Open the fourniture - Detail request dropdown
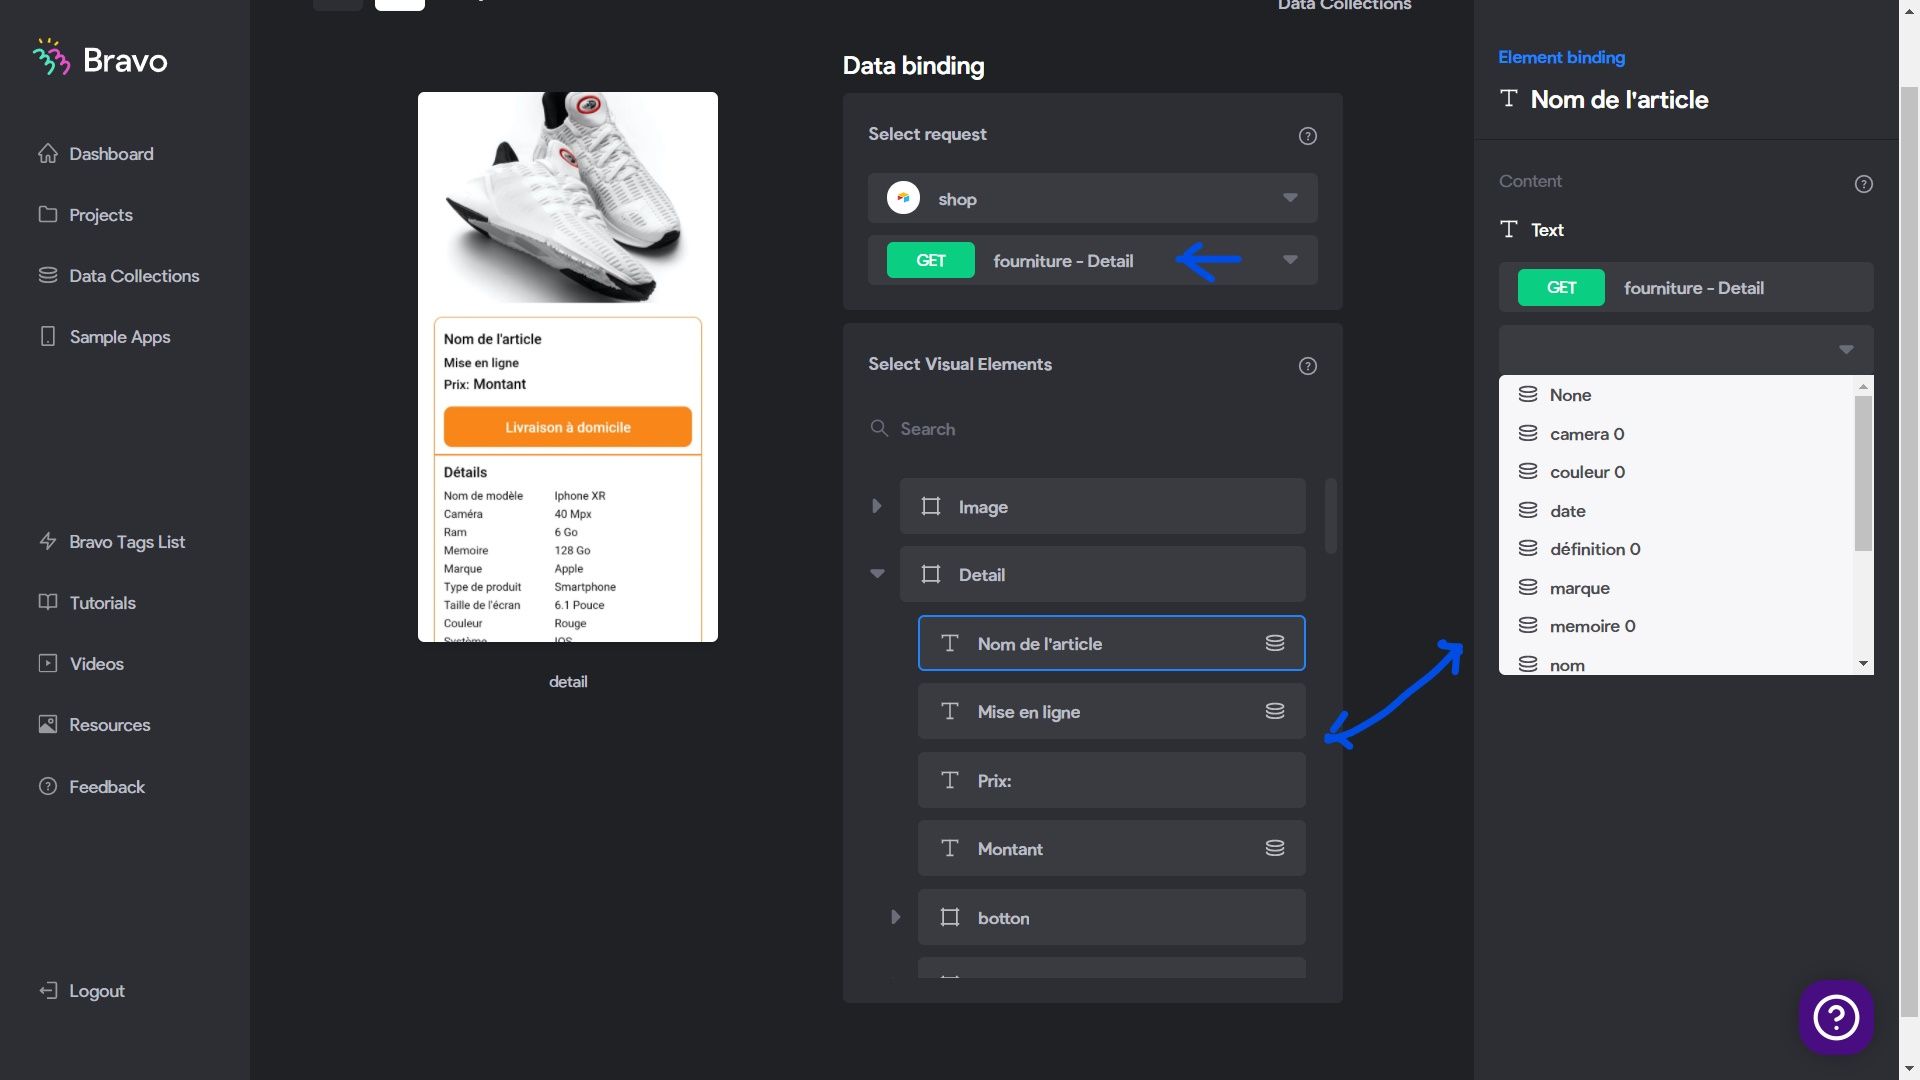This screenshot has height=1080, width=1920. pos(1092,260)
